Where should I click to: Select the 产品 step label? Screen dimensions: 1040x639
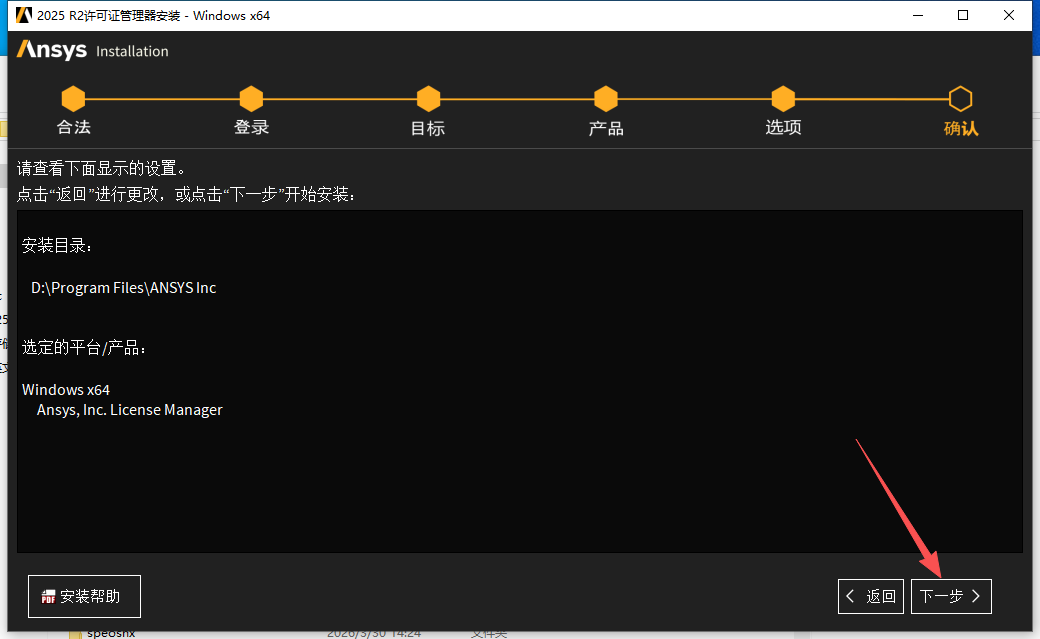coord(605,128)
